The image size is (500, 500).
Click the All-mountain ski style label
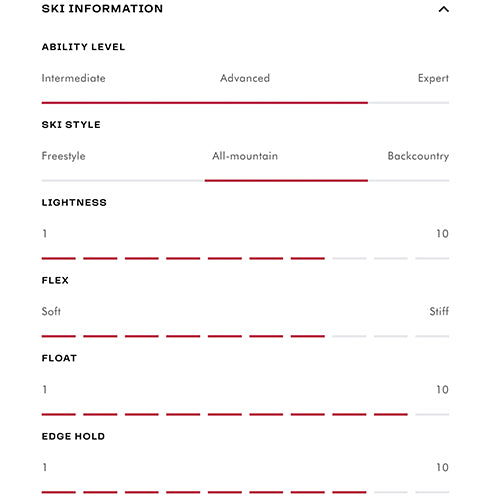(245, 156)
